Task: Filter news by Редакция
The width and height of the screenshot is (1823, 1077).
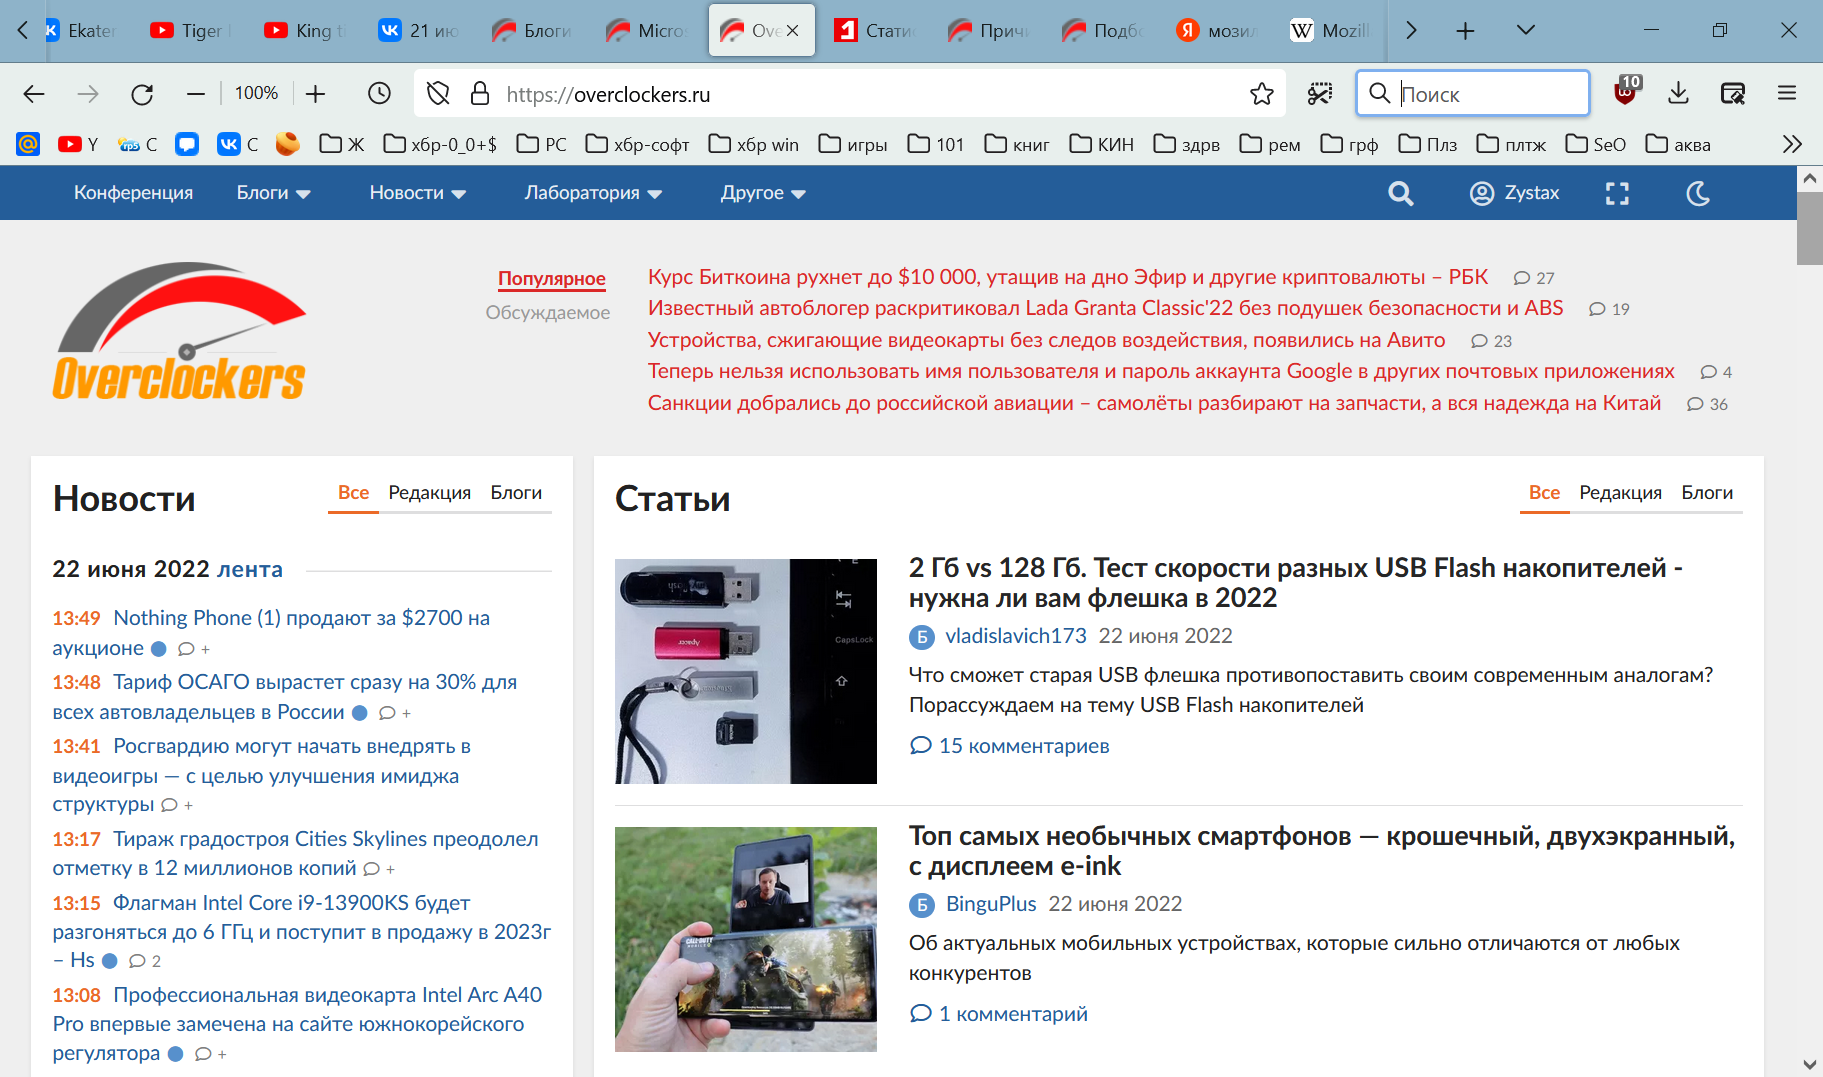Action: tap(430, 493)
